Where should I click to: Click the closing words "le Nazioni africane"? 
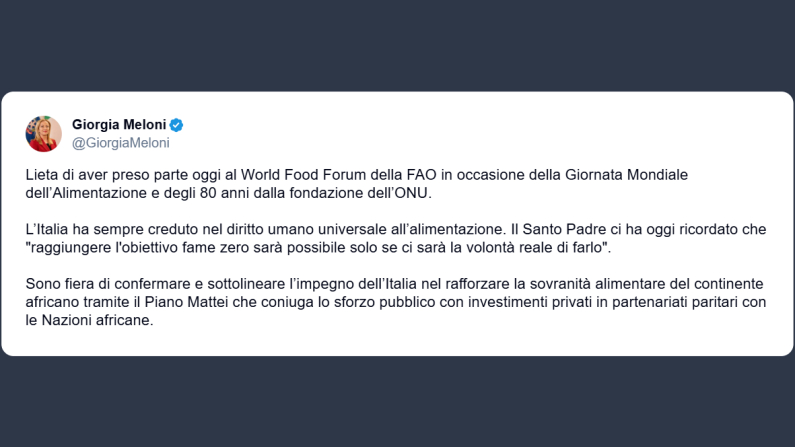tap(89, 322)
